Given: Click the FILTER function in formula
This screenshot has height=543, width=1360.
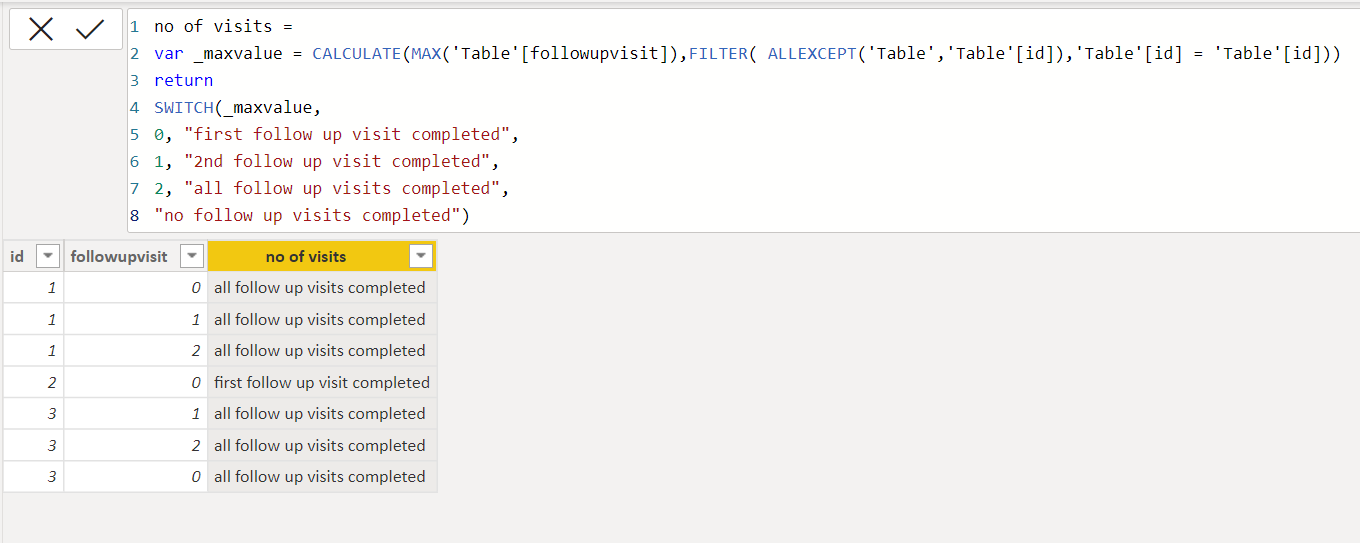Looking at the screenshot, I should coord(718,53).
